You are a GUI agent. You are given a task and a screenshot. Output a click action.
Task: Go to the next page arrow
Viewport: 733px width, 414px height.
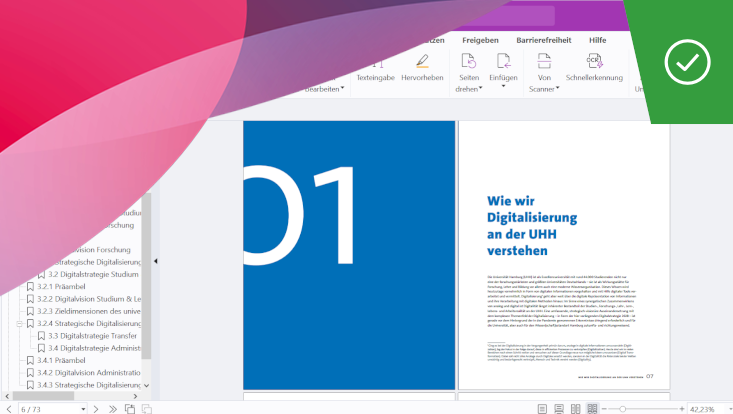pyautogui.click(x=96, y=409)
